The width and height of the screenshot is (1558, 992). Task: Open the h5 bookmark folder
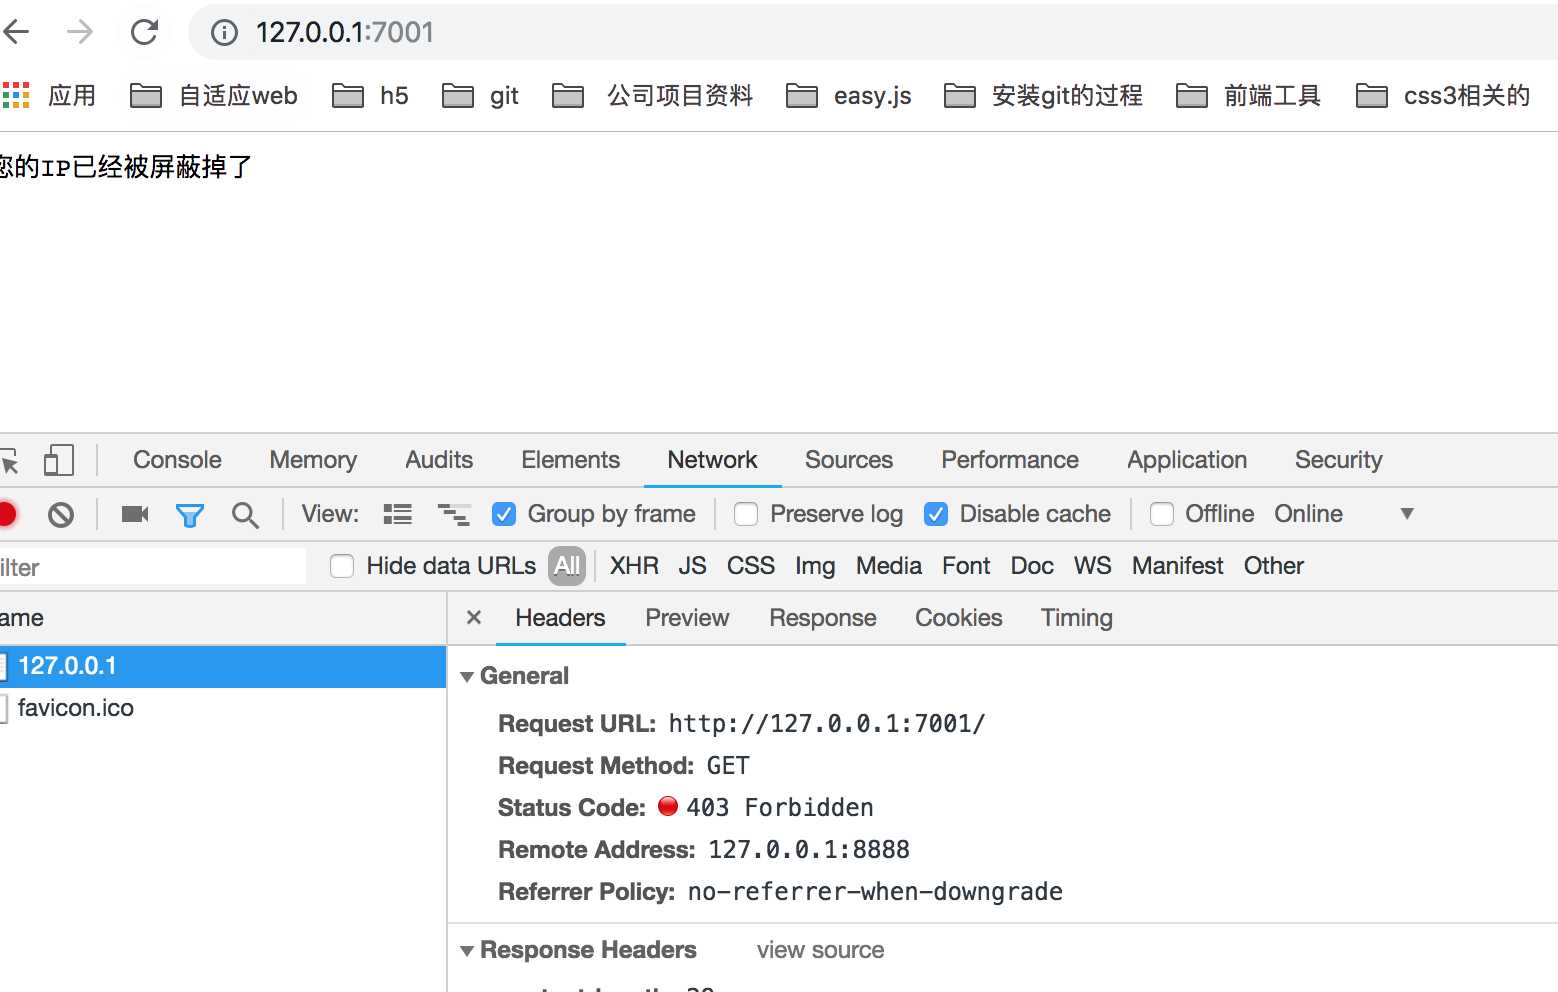371,96
